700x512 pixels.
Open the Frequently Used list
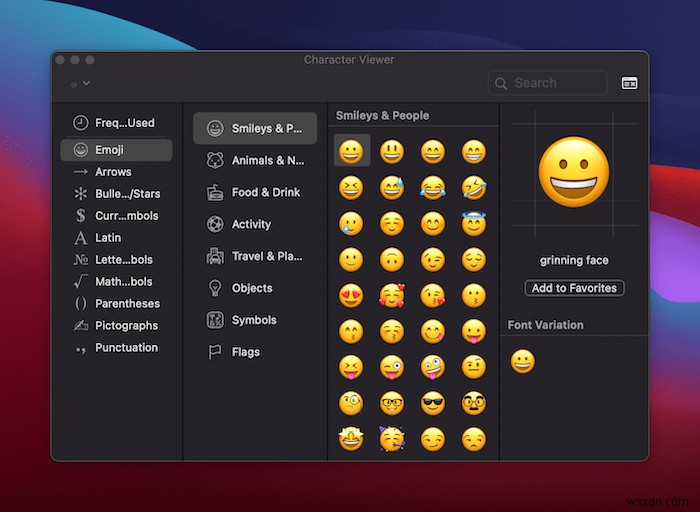click(x=115, y=123)
